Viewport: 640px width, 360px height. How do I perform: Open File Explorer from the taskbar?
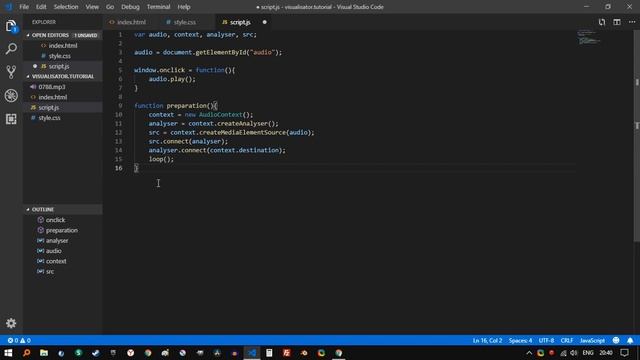point(44,353)
